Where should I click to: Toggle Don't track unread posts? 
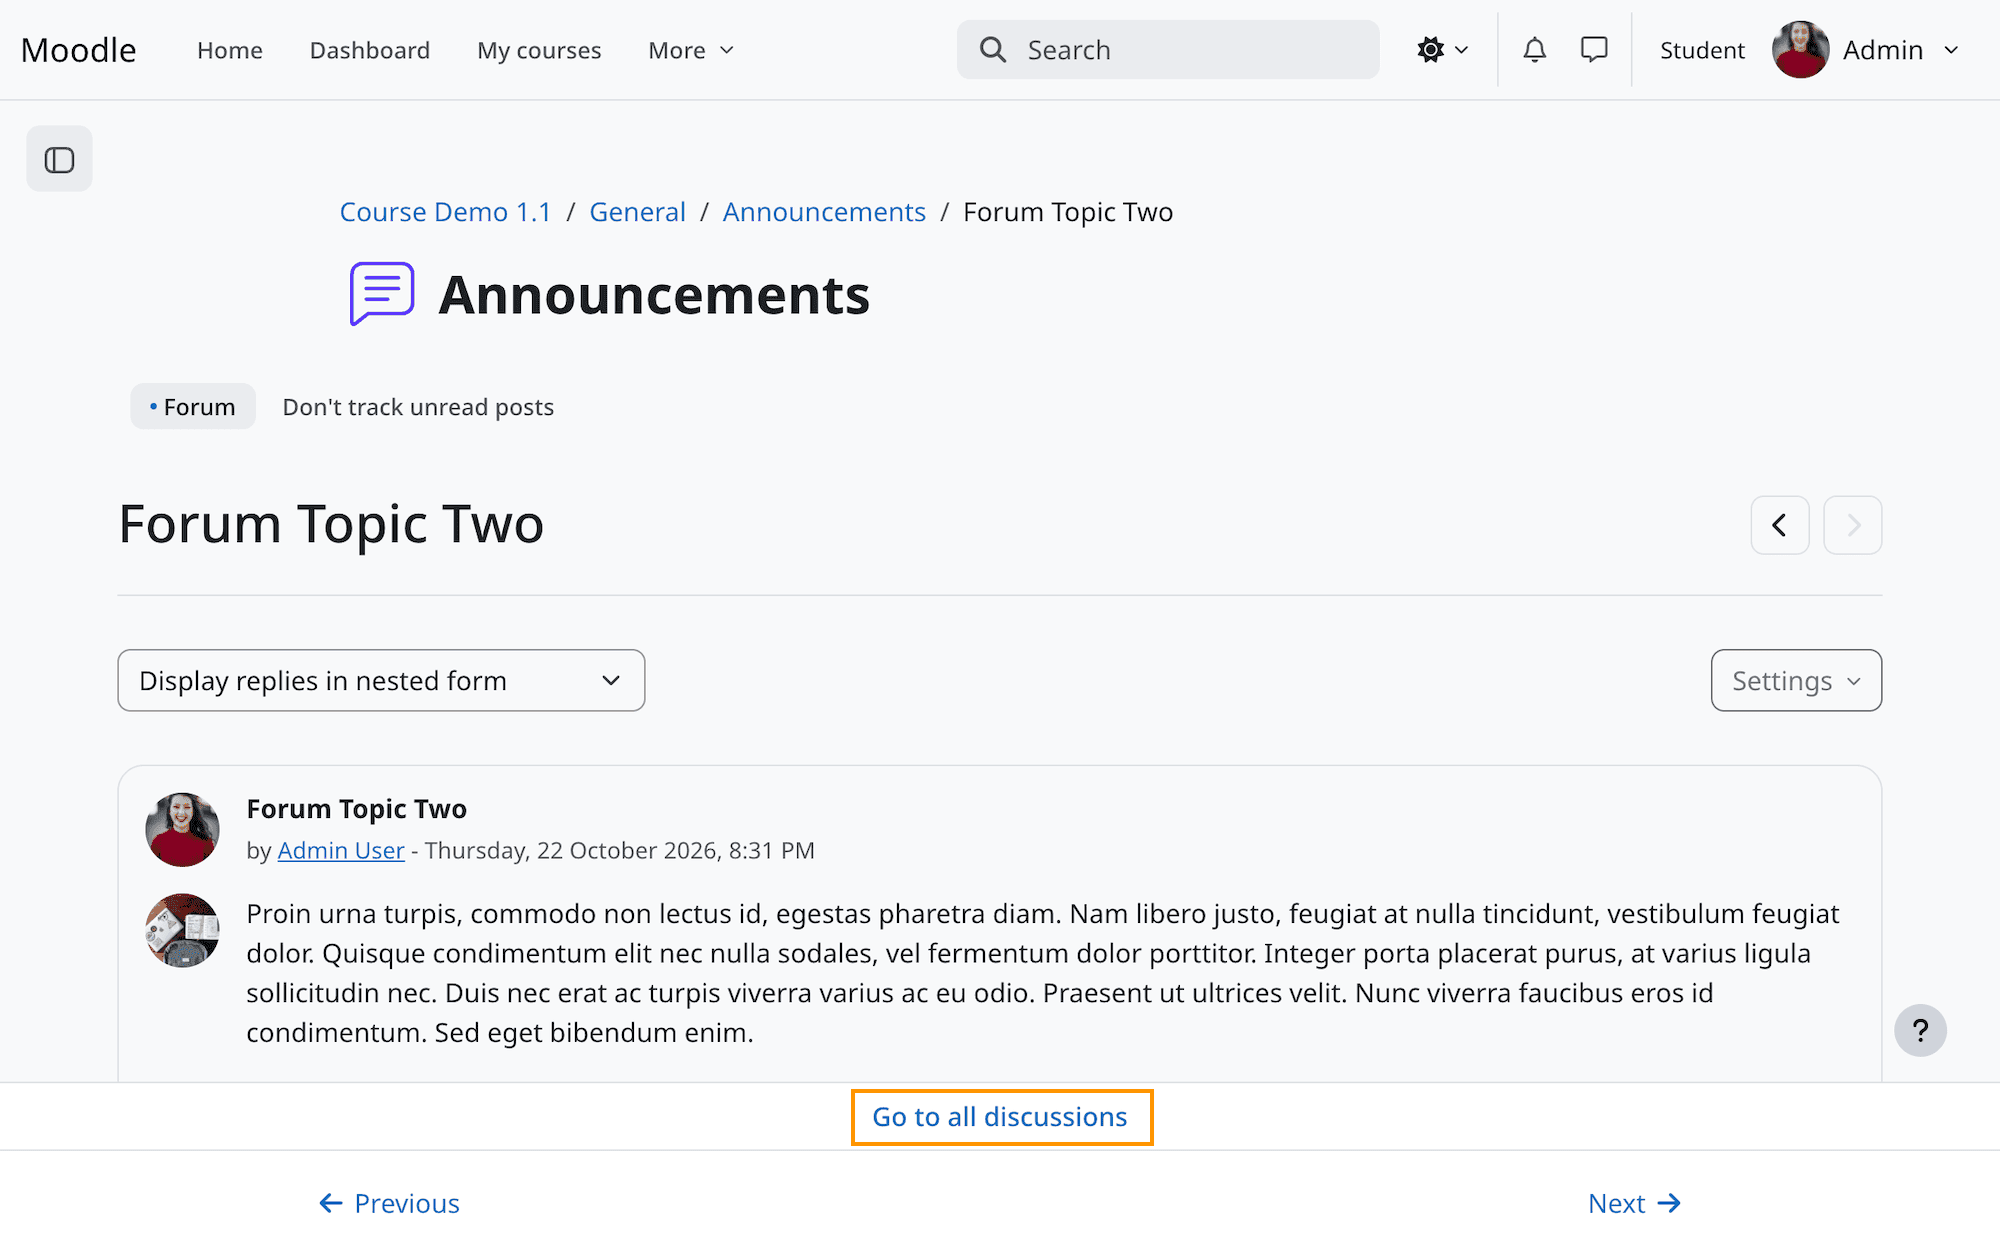[x=418, y=407]
